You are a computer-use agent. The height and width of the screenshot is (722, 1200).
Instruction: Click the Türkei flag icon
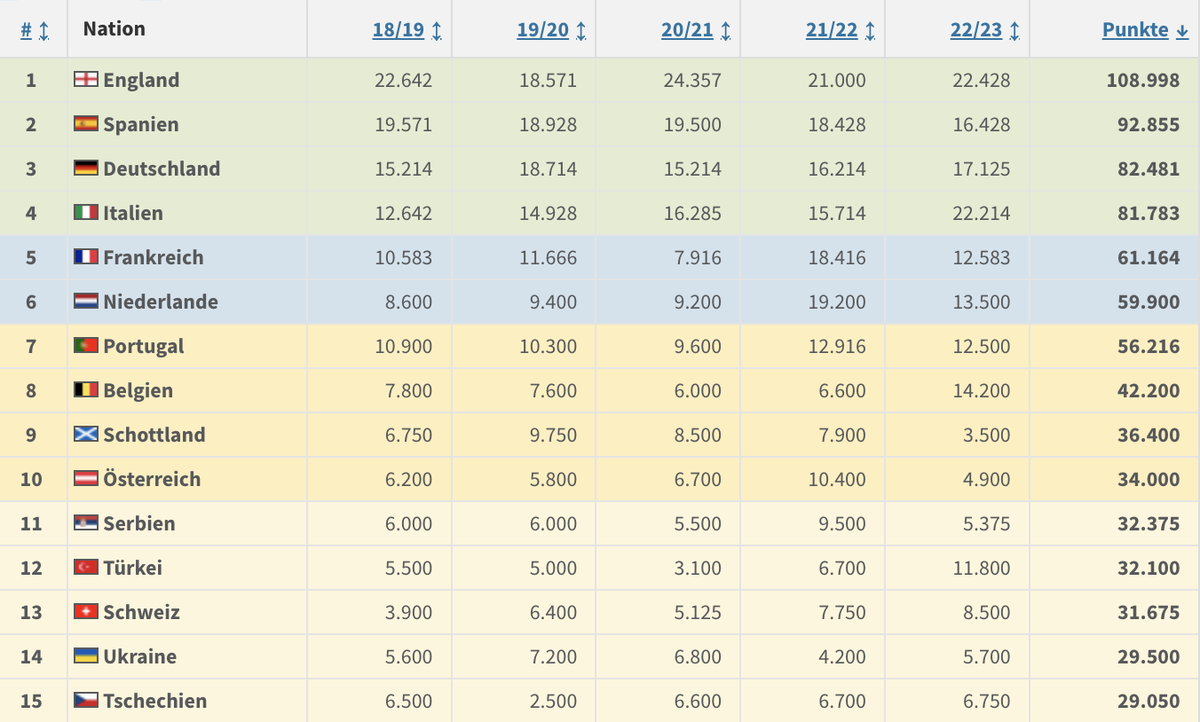(x=86, y=567)
